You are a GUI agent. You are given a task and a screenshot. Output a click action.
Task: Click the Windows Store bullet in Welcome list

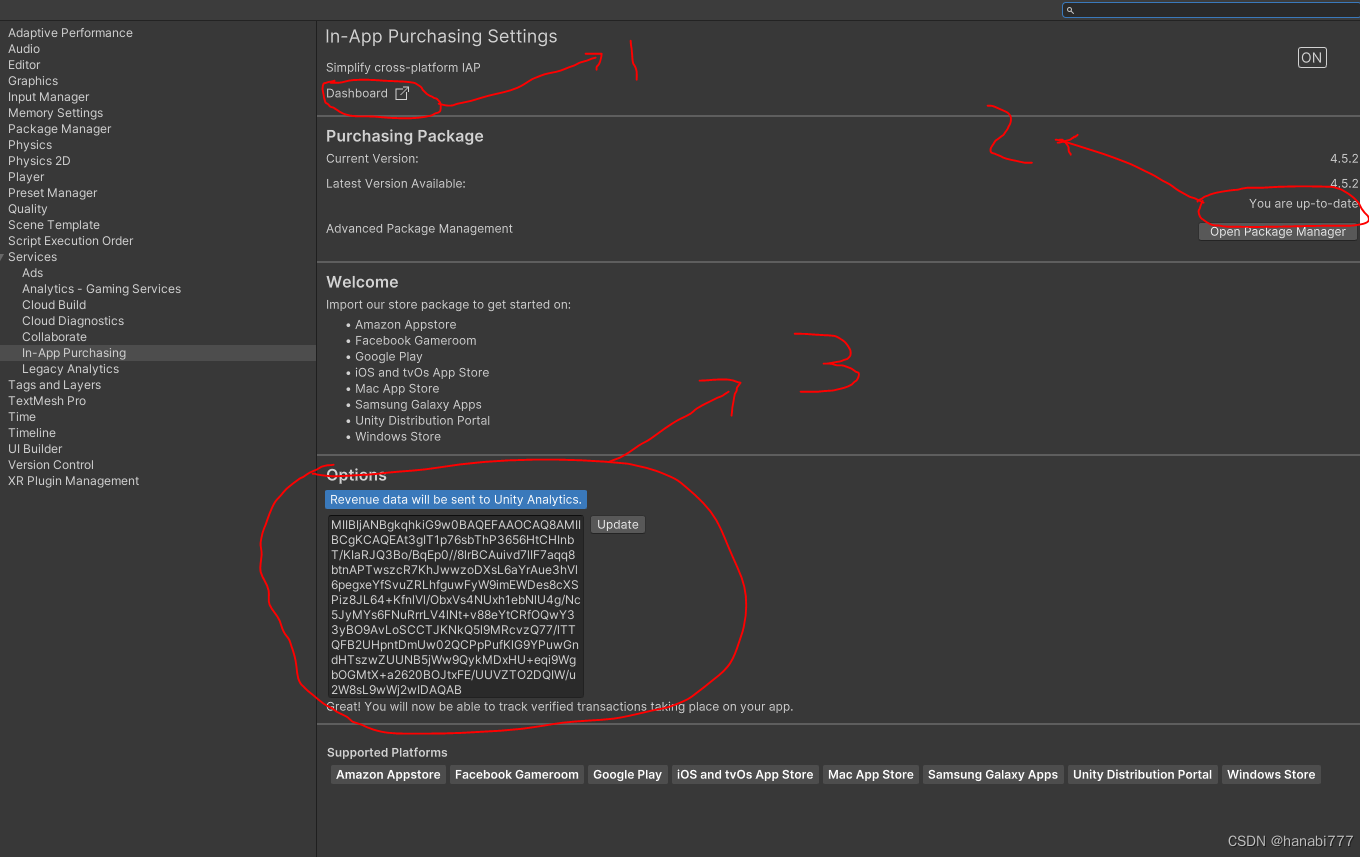click(x=398, y=437)
